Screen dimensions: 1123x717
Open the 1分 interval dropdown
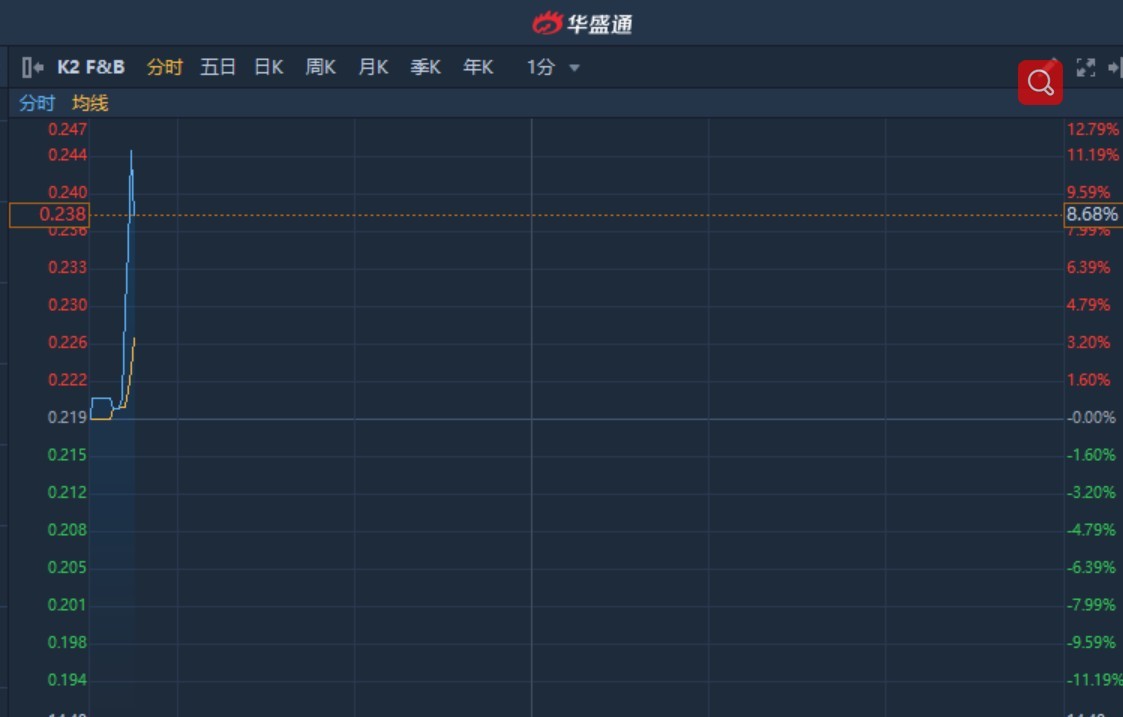point(553,67)
